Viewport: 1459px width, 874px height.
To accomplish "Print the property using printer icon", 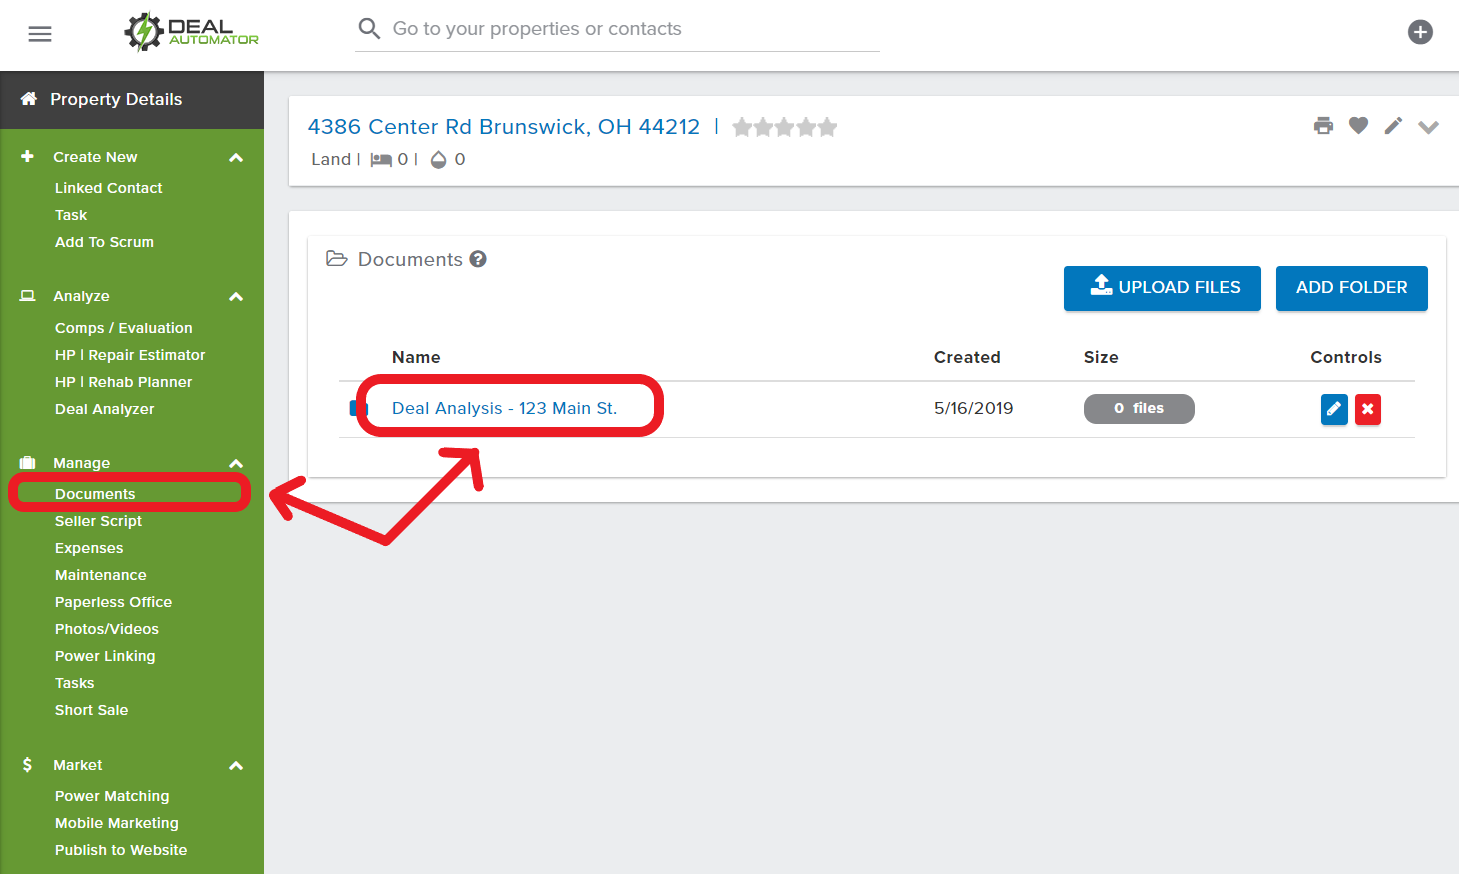I will tap(1323, 126).
